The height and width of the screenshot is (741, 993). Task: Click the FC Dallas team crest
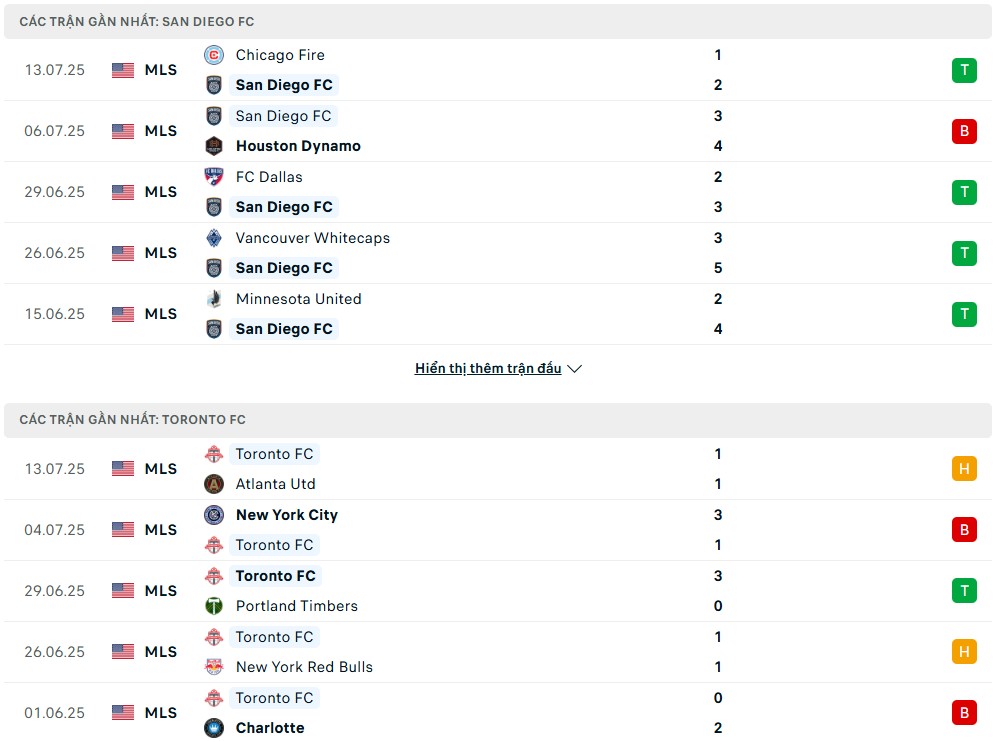point(214,177)
